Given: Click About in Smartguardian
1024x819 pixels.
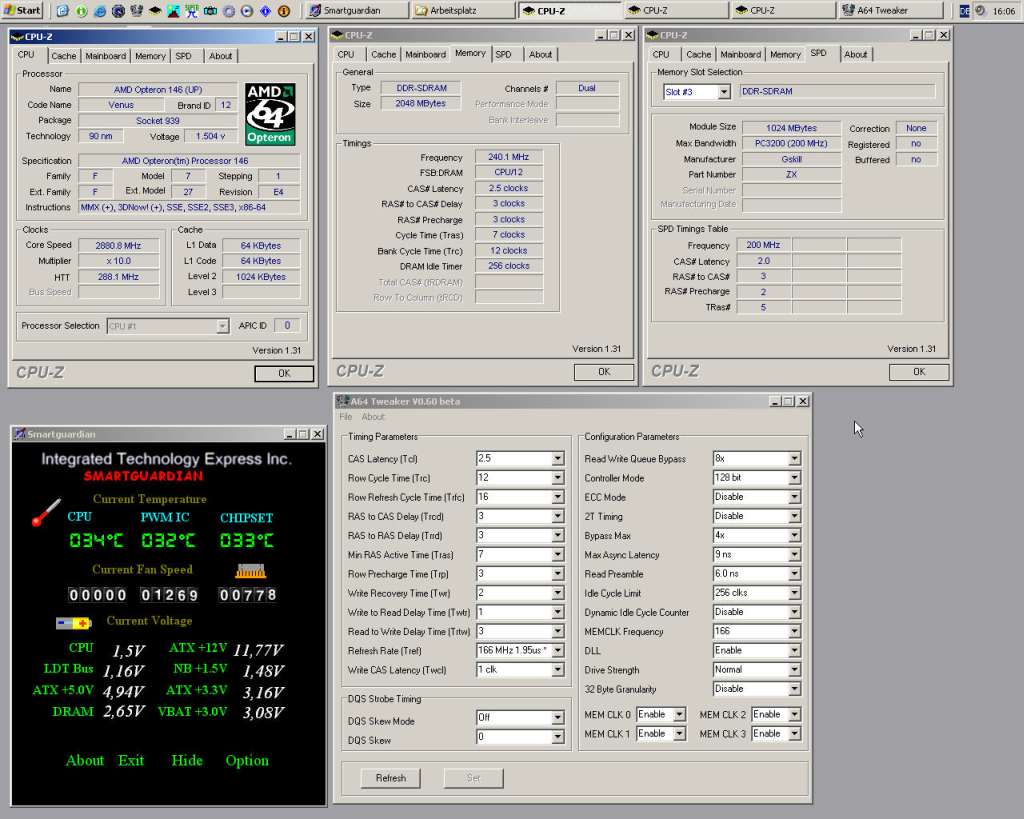Looking at the screenshot, I should click(85, 760).
